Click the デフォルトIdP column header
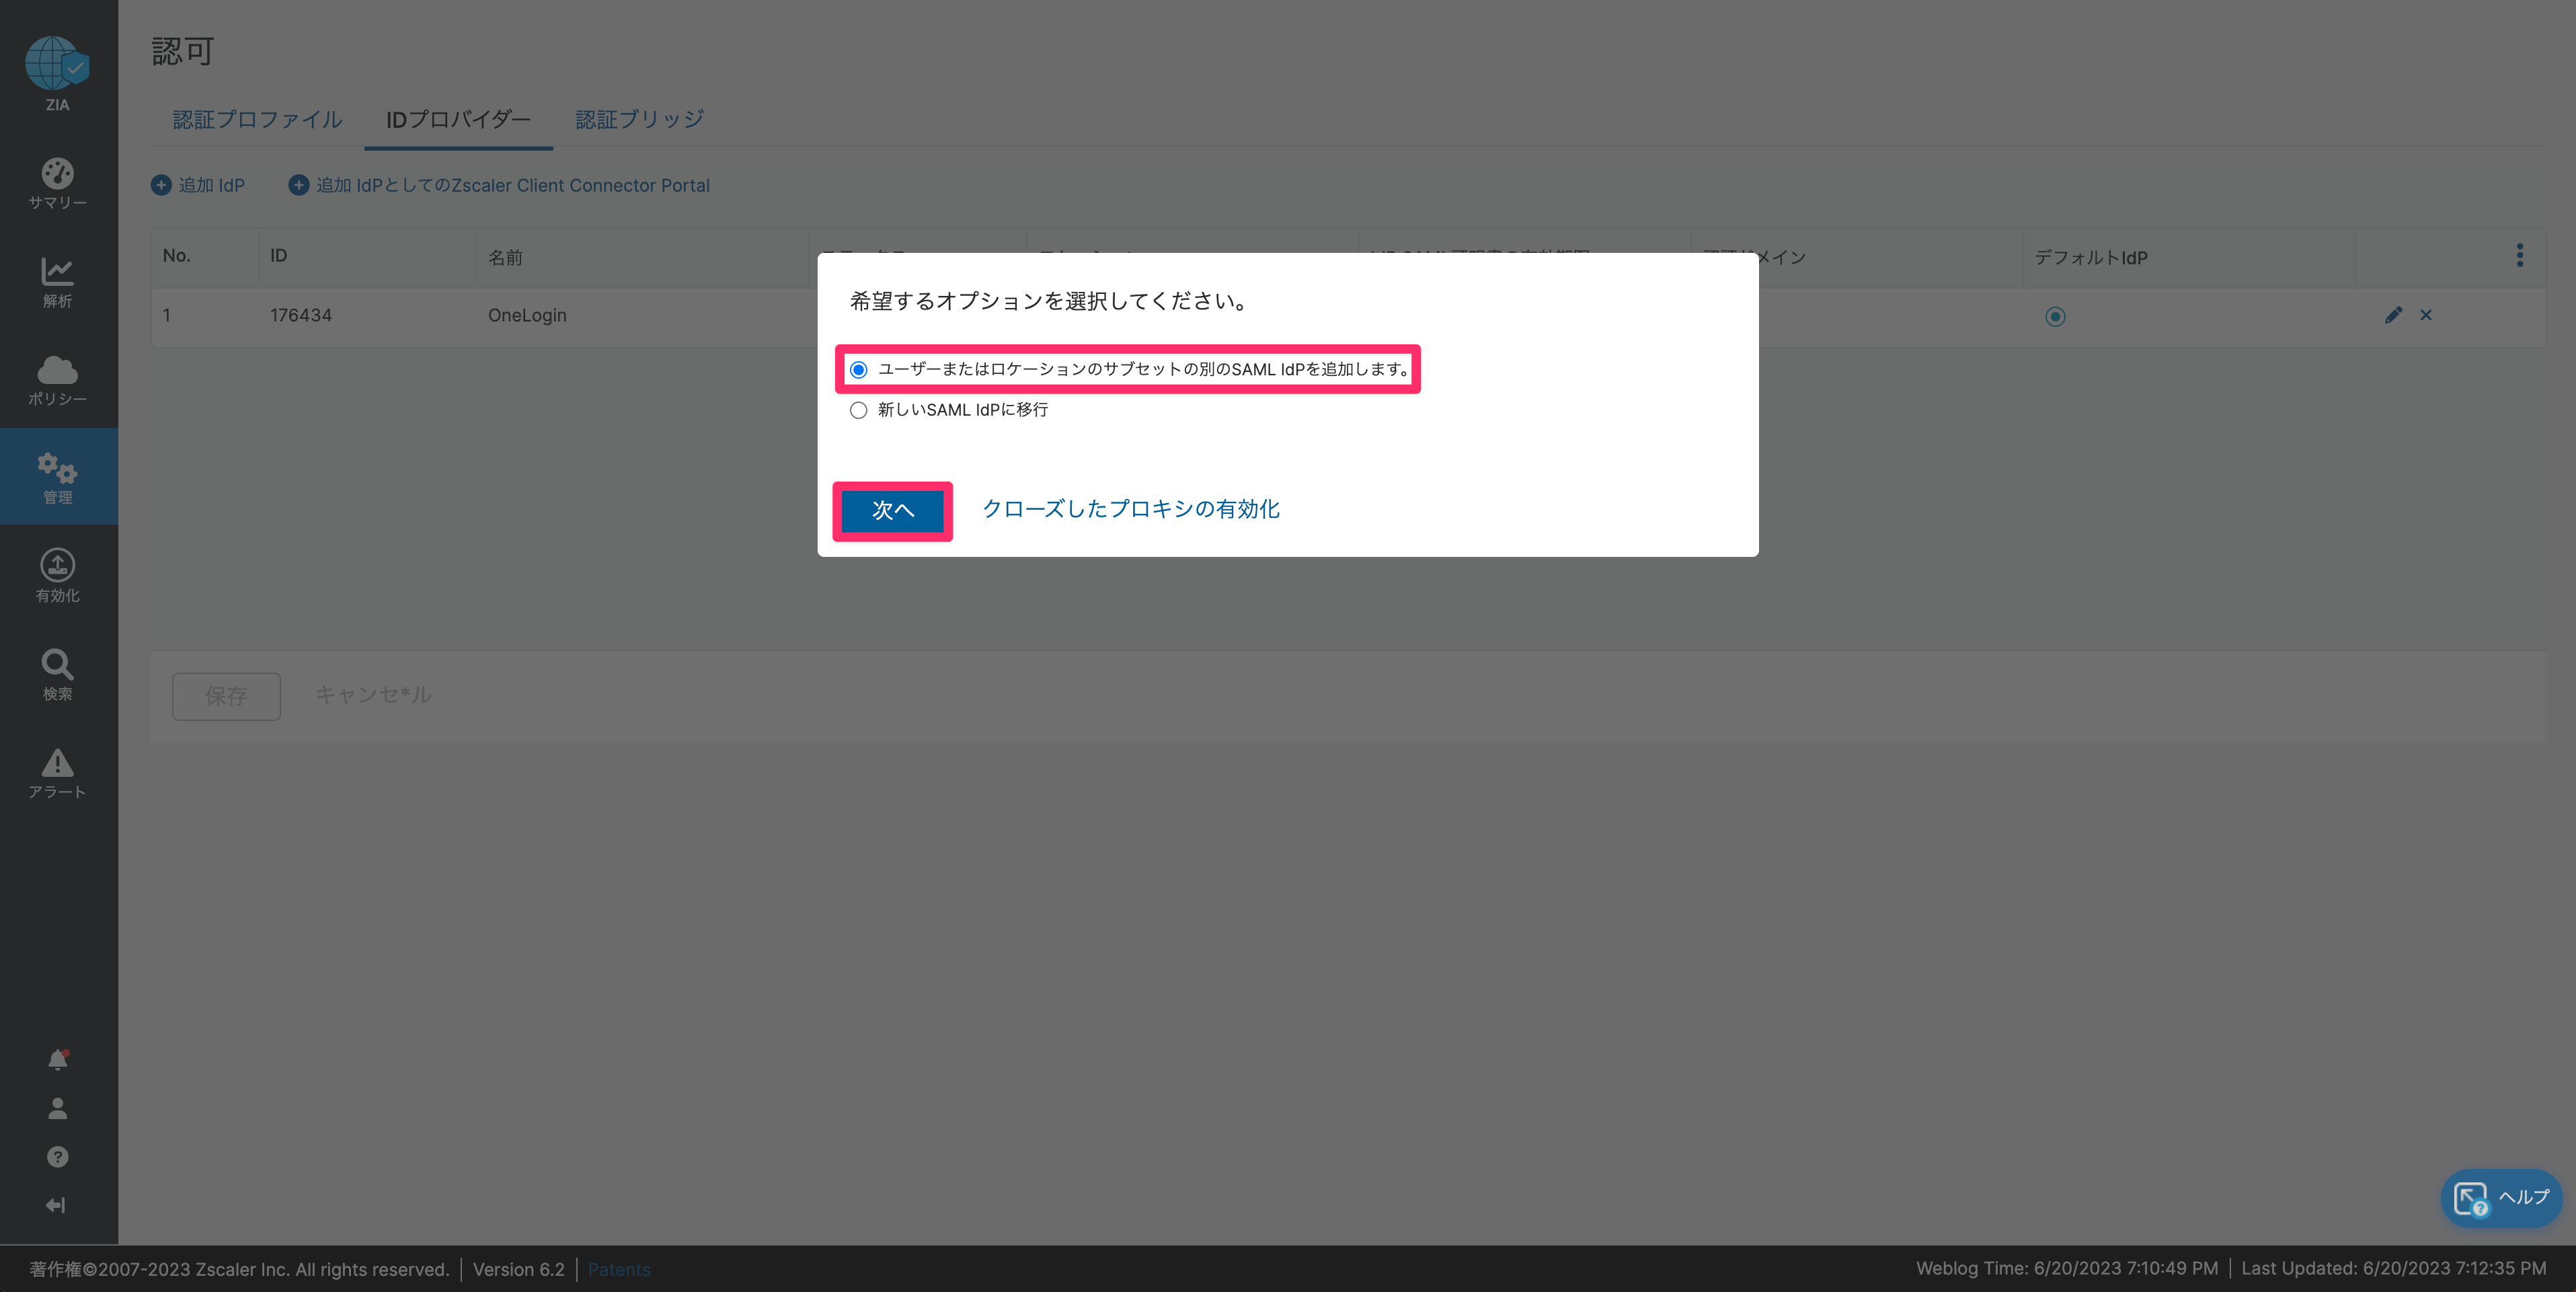The width and height of the screenshot is (2576, 1292). pyautogui.click(x=2091, y=258)
